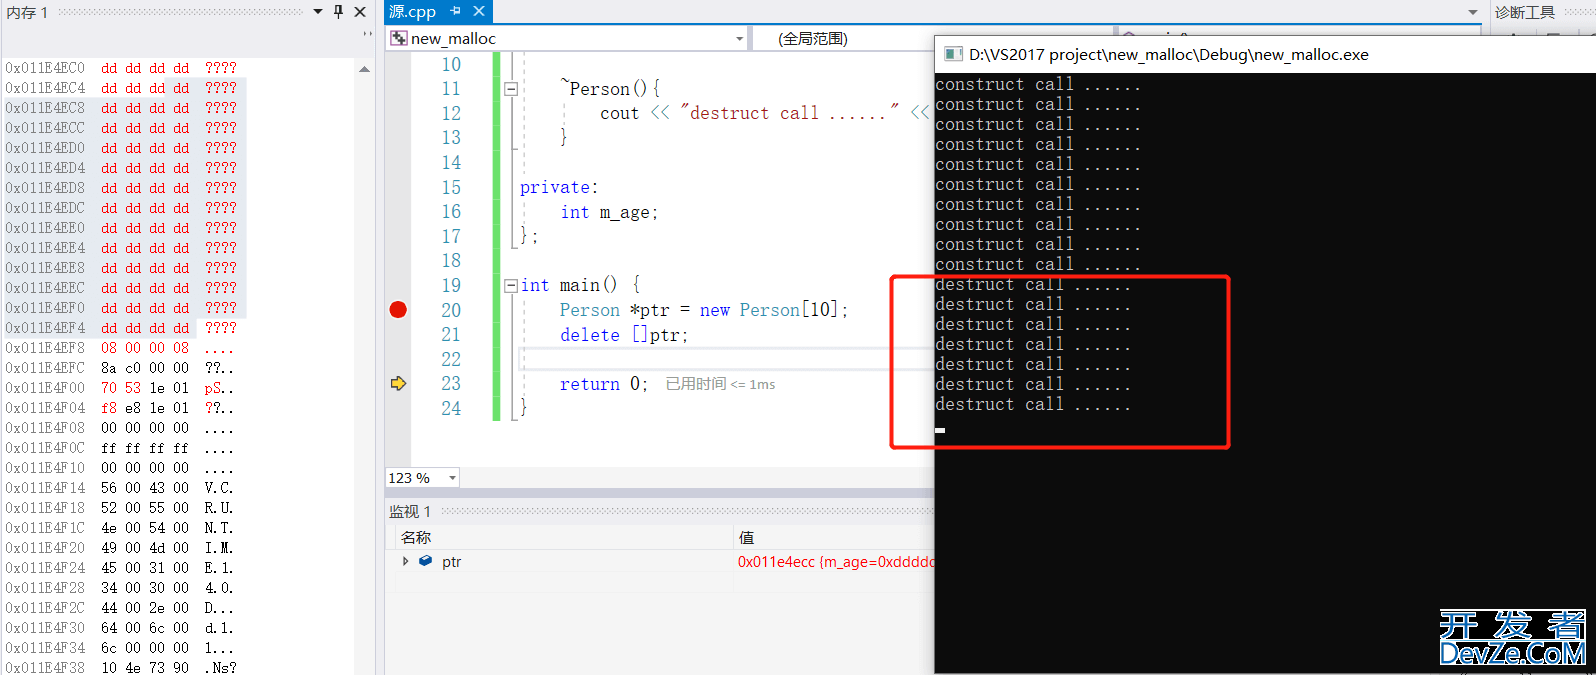Select the 诊断工具 panel title

click(x=1525, y=12)
